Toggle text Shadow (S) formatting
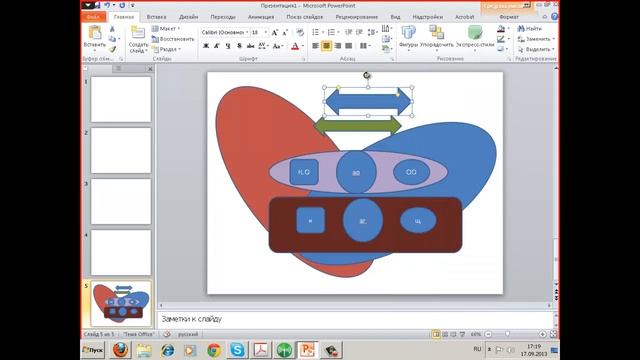 (x=239, y=46)
